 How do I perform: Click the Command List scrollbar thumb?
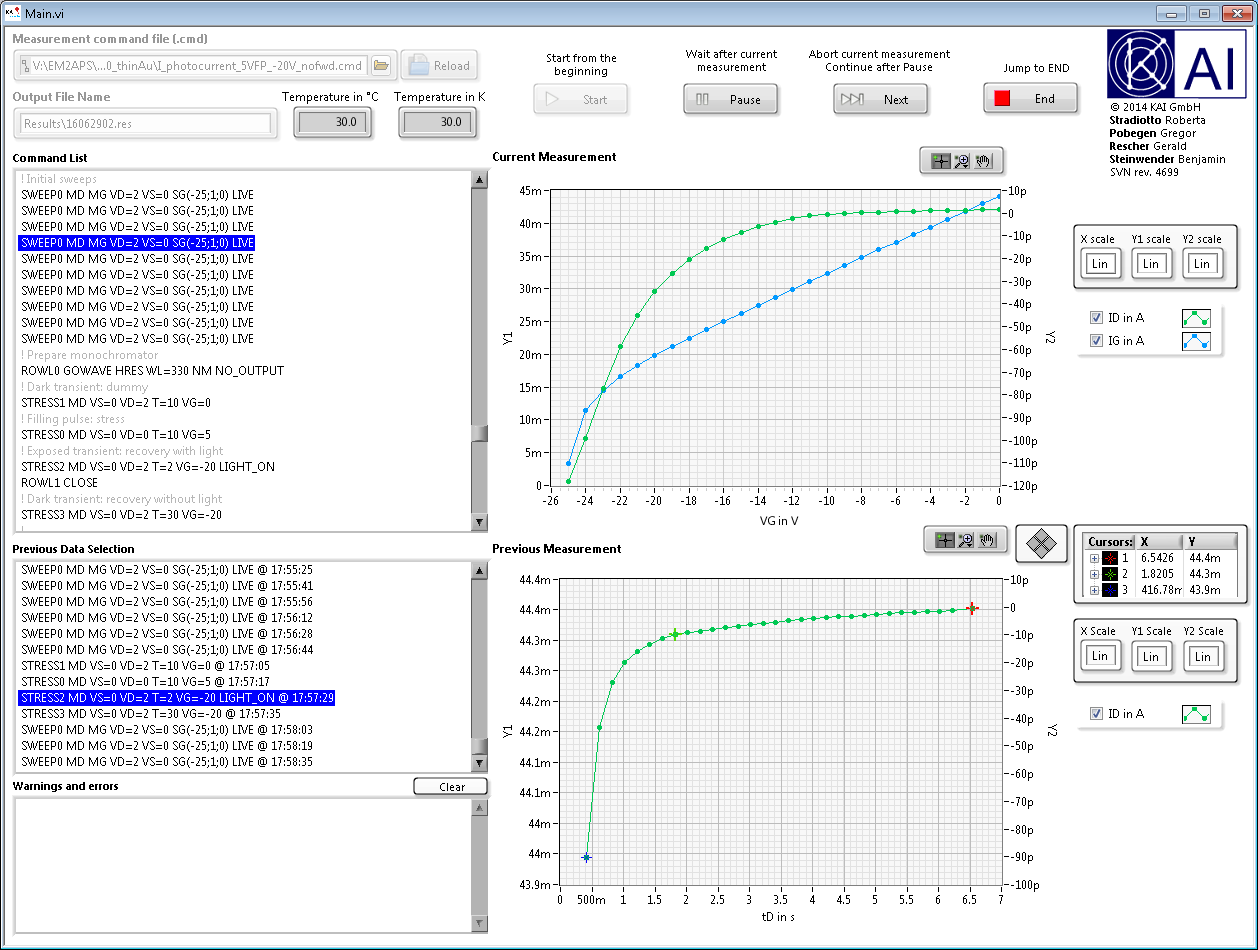coord(479,433)
